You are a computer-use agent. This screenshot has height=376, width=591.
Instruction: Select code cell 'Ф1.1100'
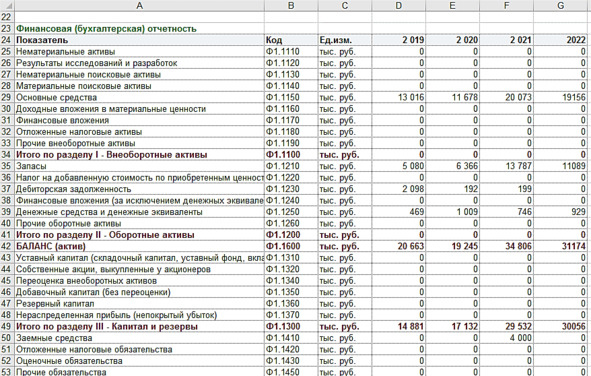[x=291, y=155]
